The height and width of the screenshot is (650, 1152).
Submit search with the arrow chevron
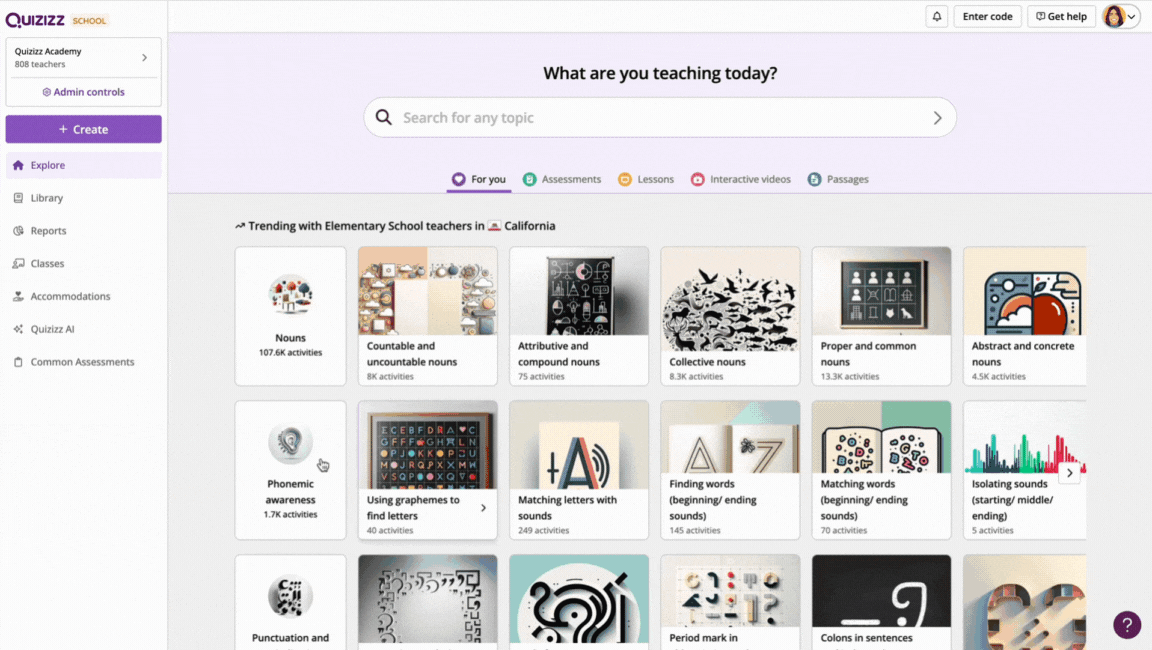(x=937, y=118)
